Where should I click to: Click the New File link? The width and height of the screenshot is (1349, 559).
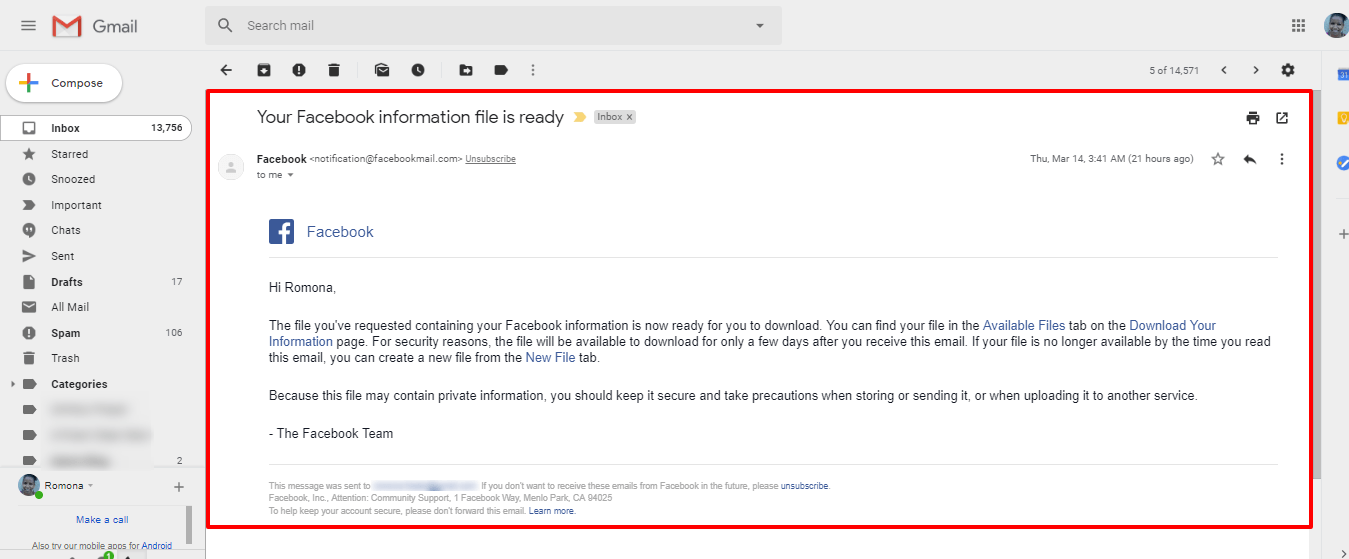coord(550,357)
